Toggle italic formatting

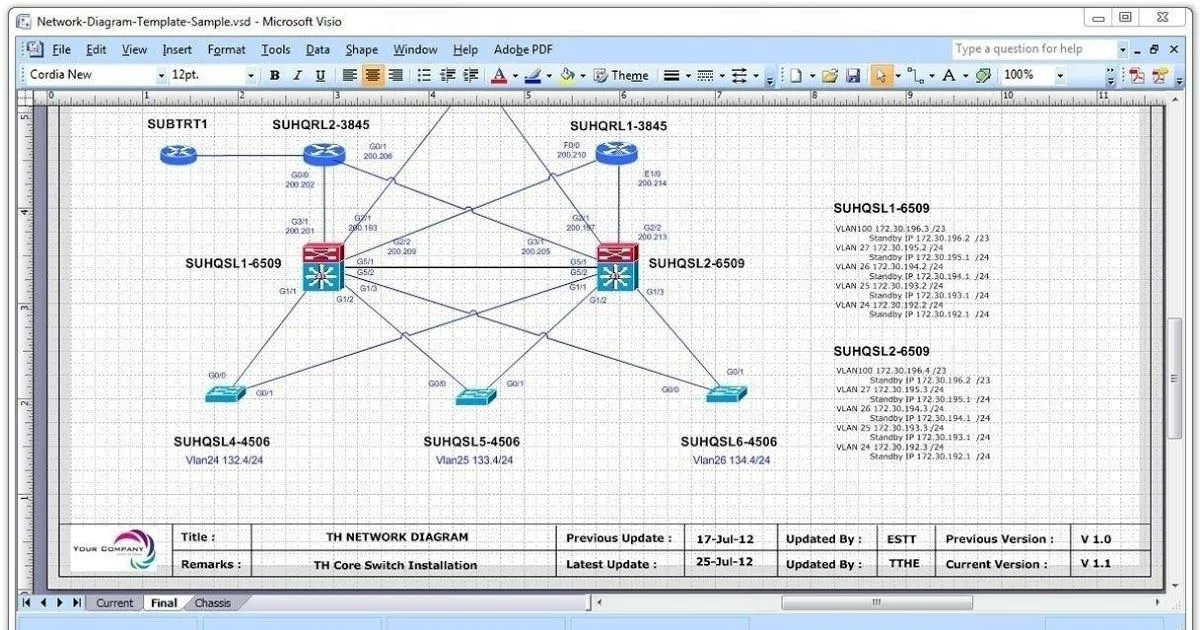[x=298, y=75]
